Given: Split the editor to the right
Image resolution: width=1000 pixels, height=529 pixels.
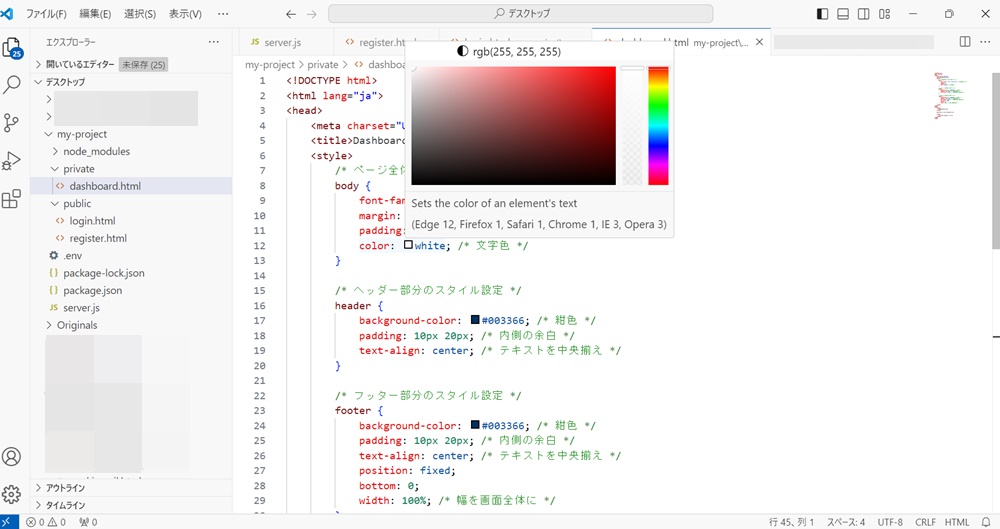Looking at the screenshot, I should [965, 41].
